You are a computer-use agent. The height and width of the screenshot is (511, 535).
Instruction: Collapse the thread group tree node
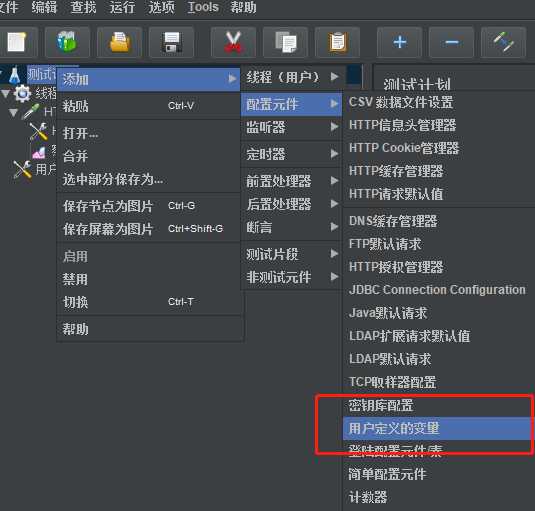pos(5,93)
